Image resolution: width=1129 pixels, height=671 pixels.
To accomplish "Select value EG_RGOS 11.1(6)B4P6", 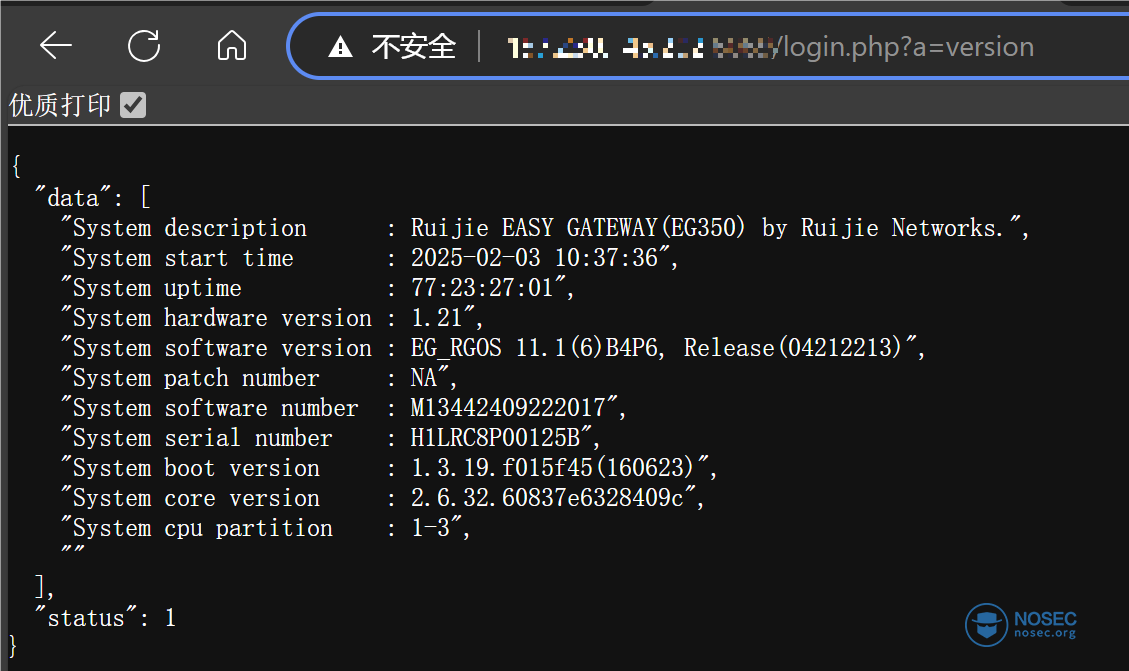I will 535,348.
